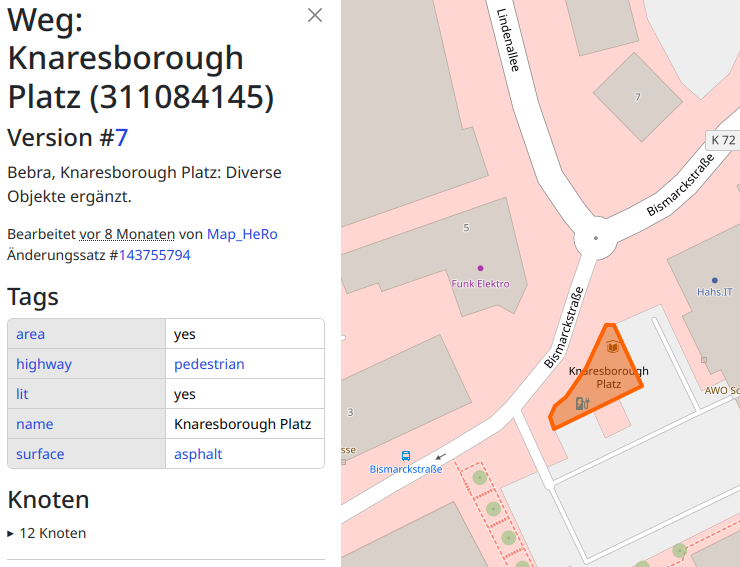Click the Funk Elektro map label
Viewport: 740px width, 567px height.
coord(480,284)
